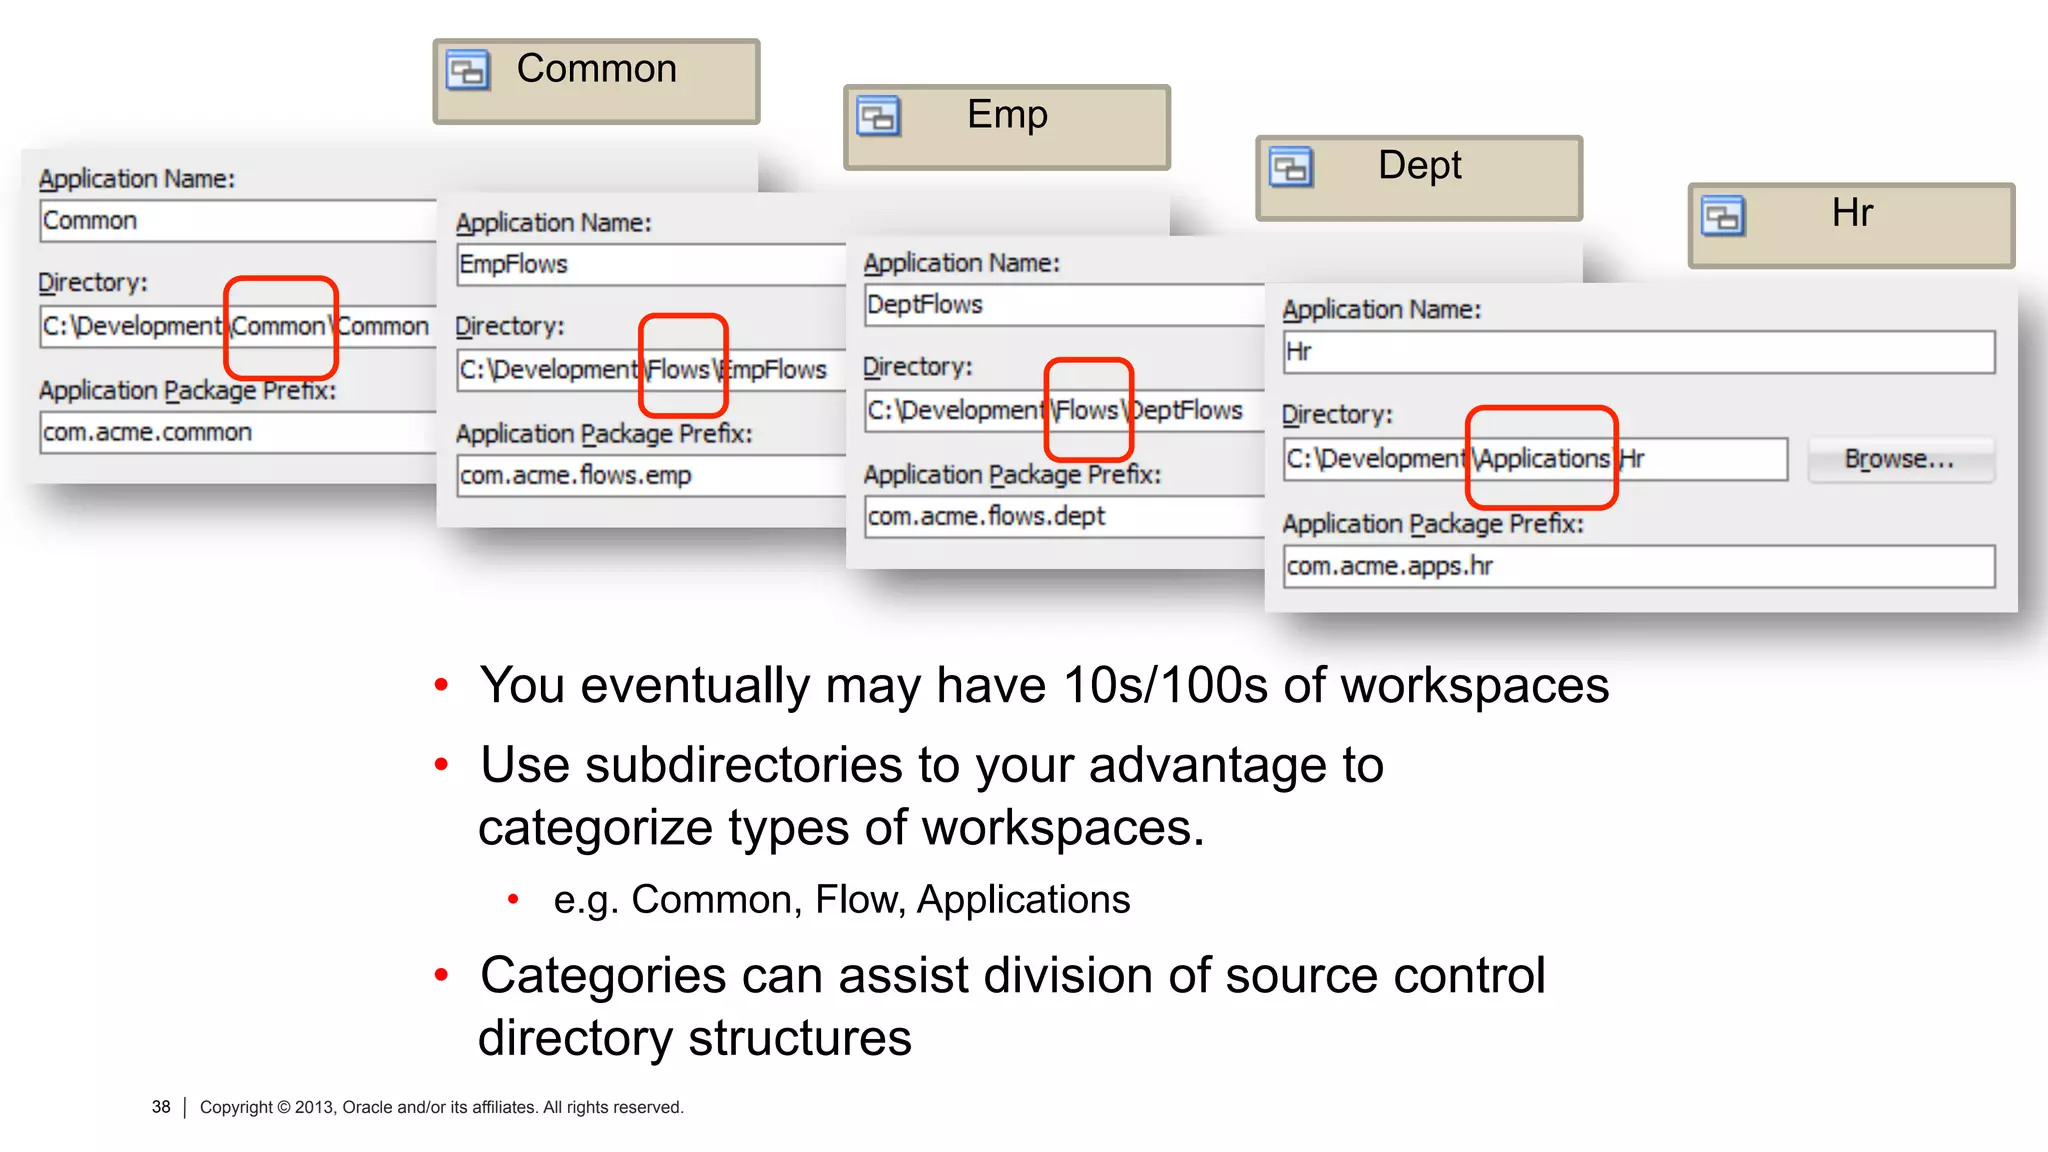The height and width of the screenshot is (1152, 2048).
Task: Click 'Directory:' label in DeptFlows dialog
Action: (918, 367)
